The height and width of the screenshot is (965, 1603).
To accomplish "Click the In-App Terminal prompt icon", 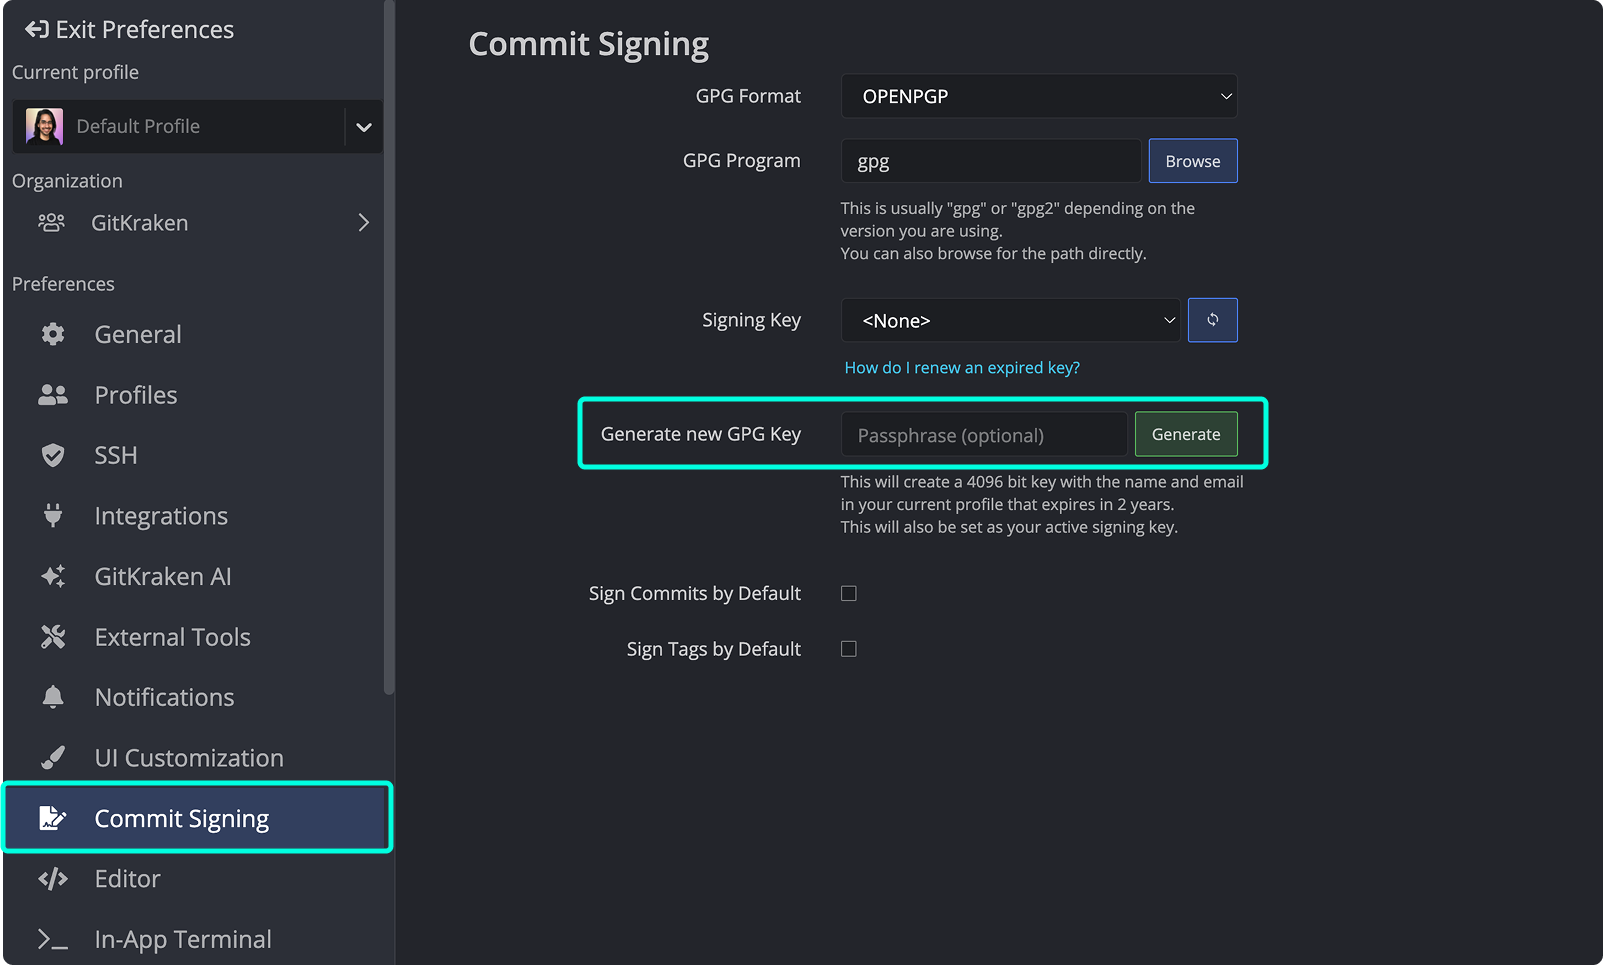I will click(x=52, y=939).
